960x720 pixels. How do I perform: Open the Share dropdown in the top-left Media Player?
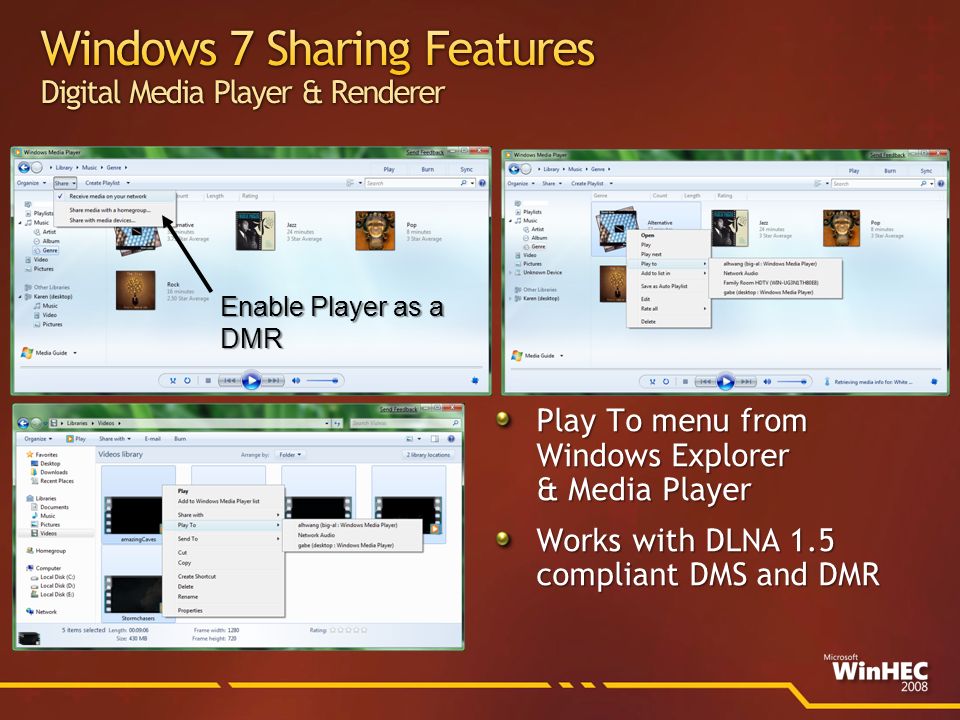(x=64, y=183)
